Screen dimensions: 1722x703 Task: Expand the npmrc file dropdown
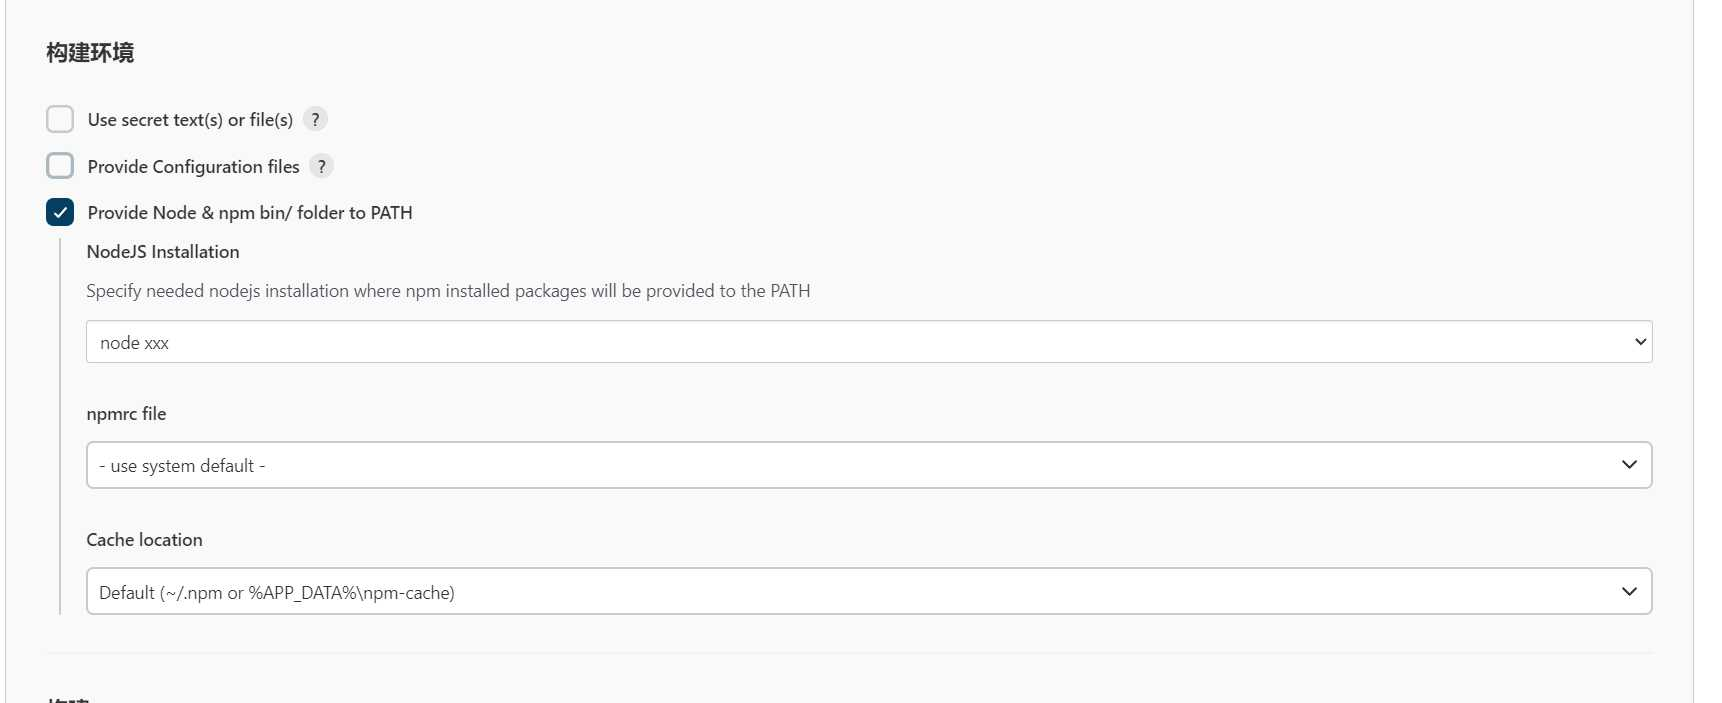click(x=869, y=465)
